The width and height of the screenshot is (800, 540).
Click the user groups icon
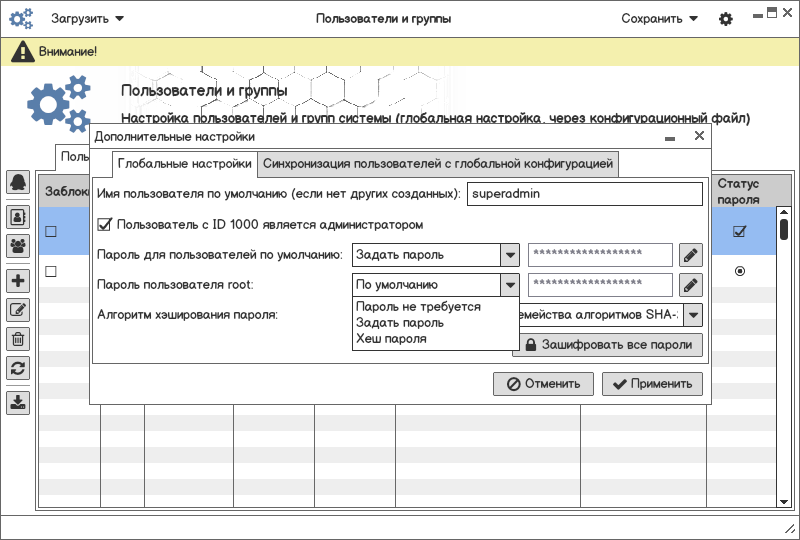pos(18,244)
